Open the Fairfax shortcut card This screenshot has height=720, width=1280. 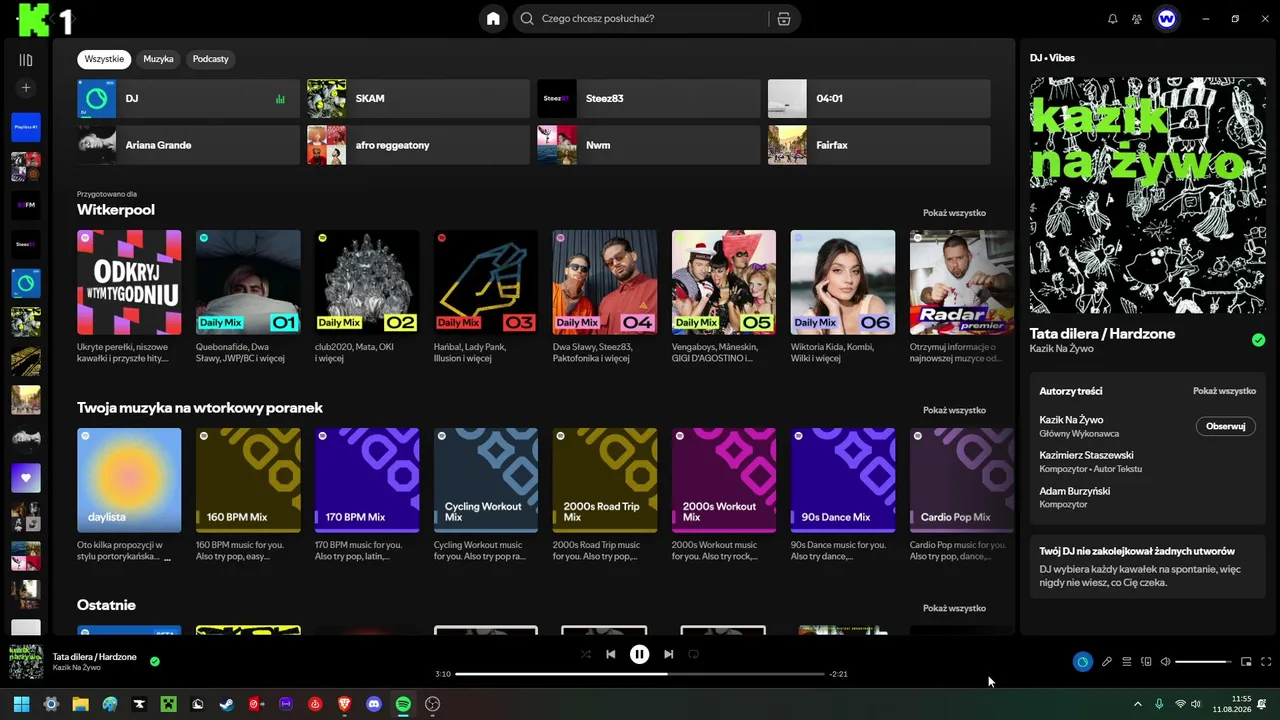click(x=879, y=145)
